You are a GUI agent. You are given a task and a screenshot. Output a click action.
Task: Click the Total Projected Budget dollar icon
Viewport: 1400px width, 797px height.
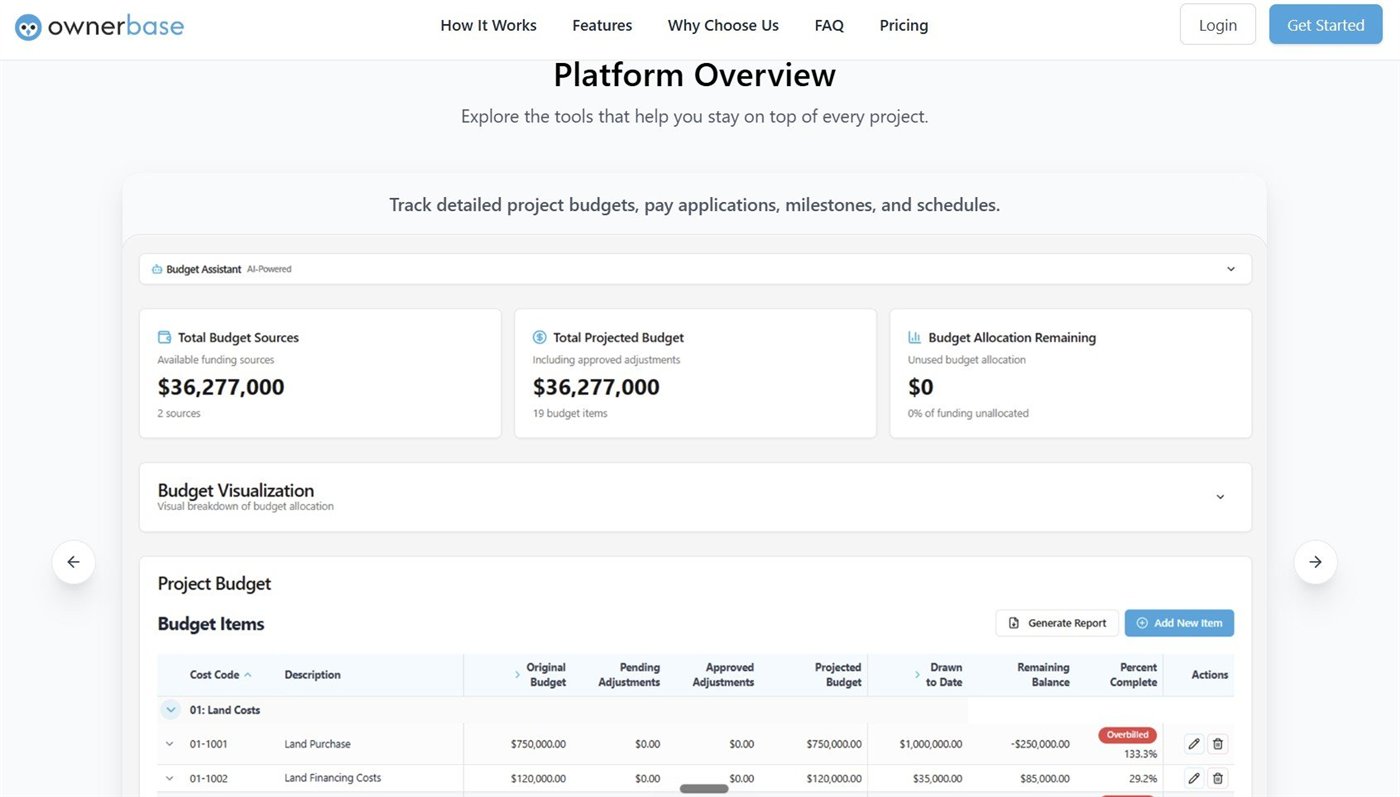click(x=540, y=337)
